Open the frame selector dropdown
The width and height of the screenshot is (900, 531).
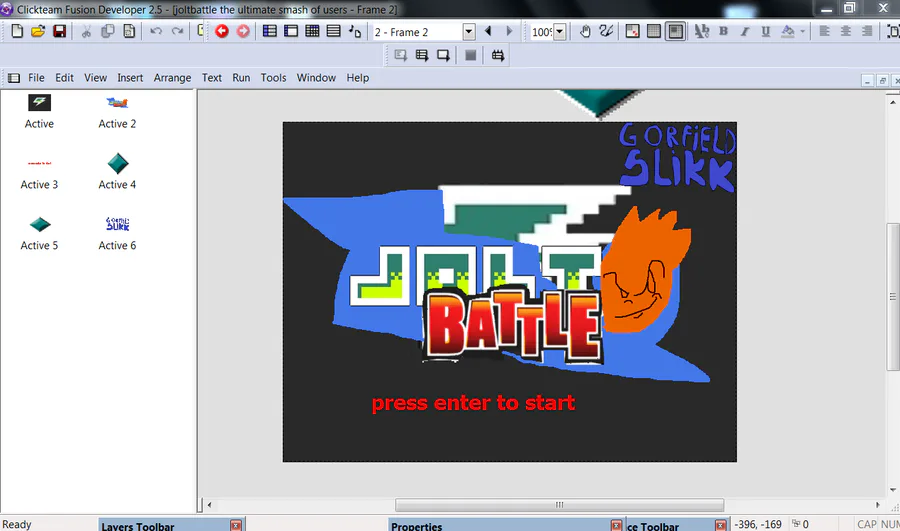[x=469, y=32]
